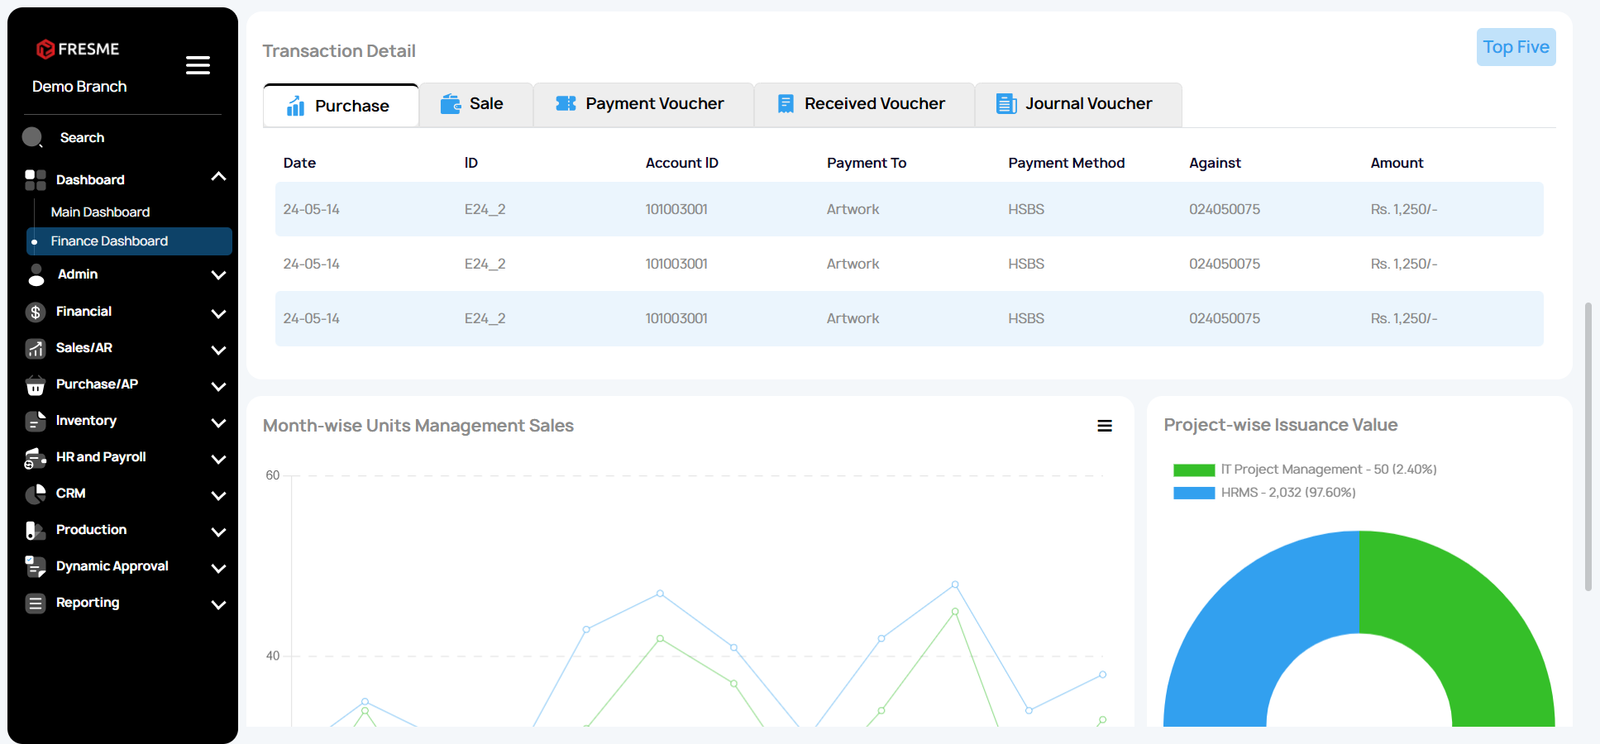Viewport: 1600px width, 744px height.
Task: Toggle the sidebar hamburger menu
Action: pyautogui.click(x=198, y=65)
